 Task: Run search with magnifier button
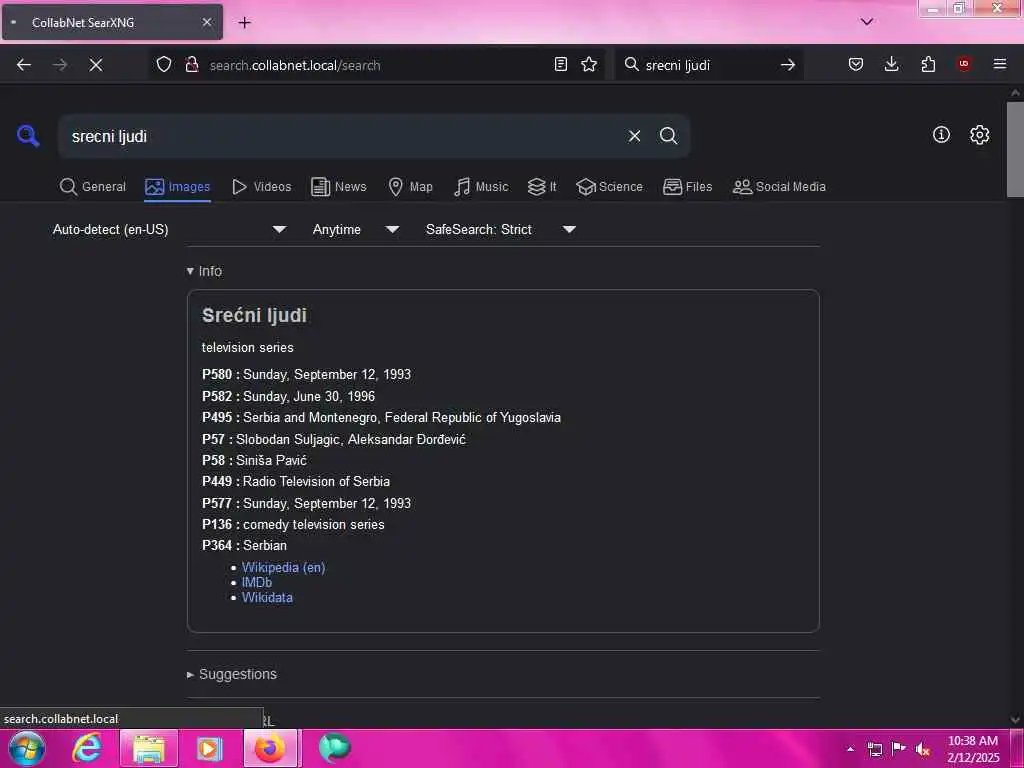tap(668, 136)
